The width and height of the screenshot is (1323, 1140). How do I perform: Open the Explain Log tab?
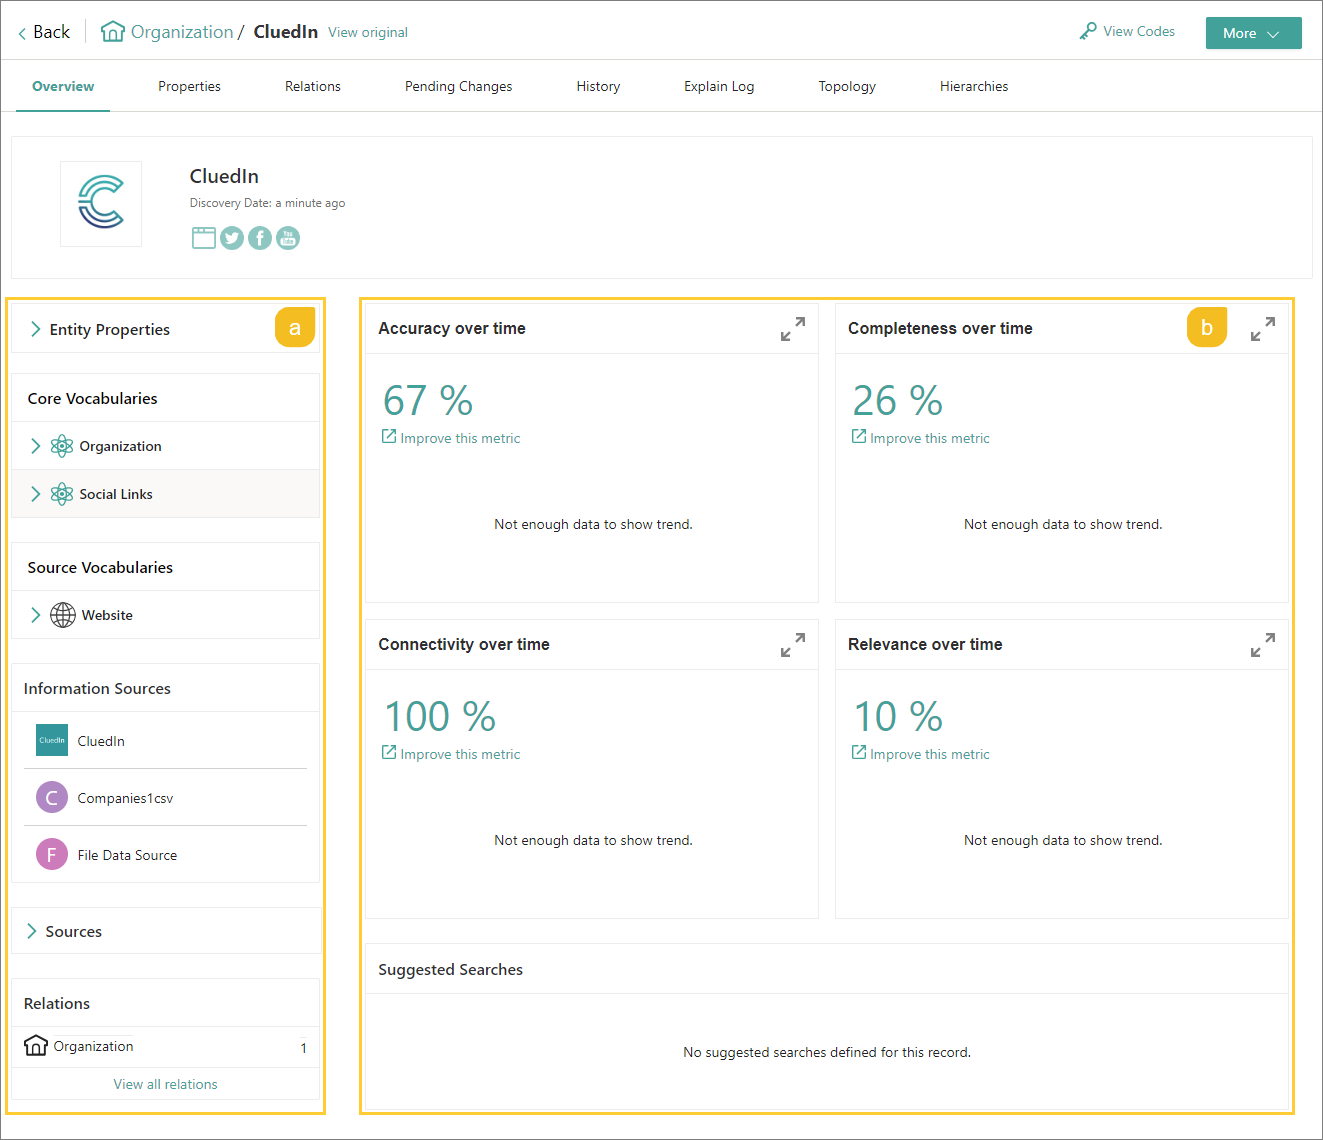click(719, 86)
